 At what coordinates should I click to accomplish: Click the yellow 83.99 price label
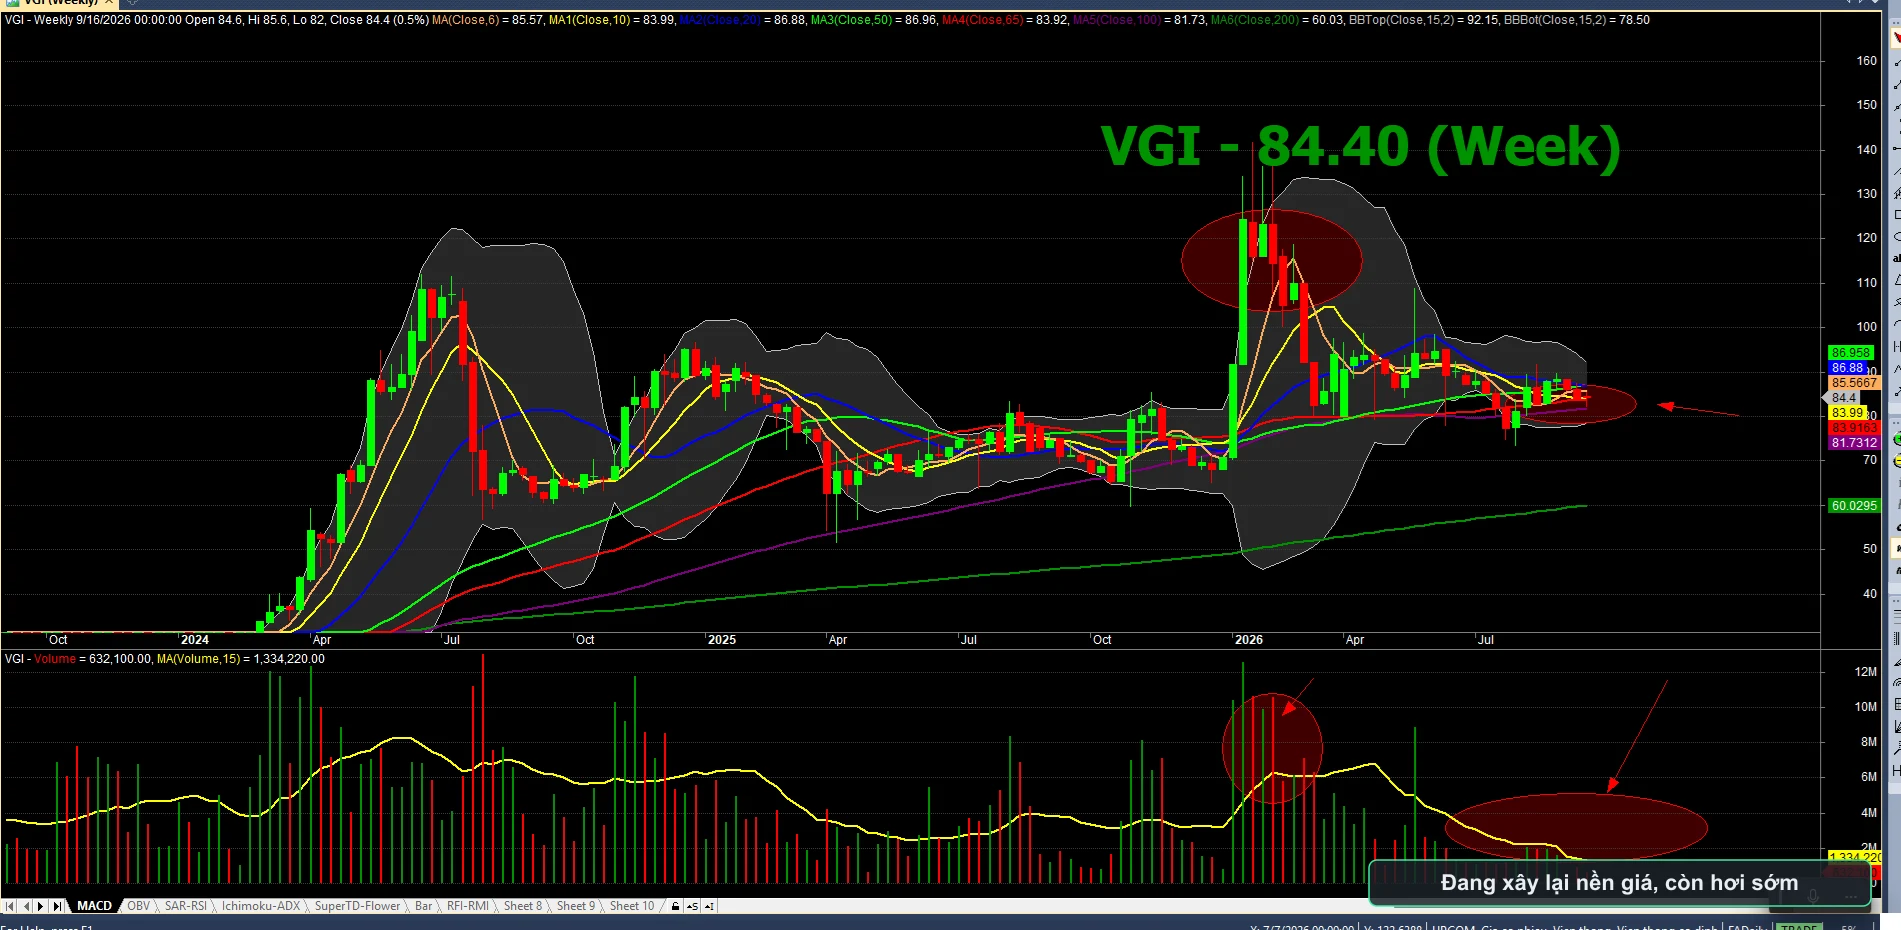pyautogui.click(x=1847, y=413)
